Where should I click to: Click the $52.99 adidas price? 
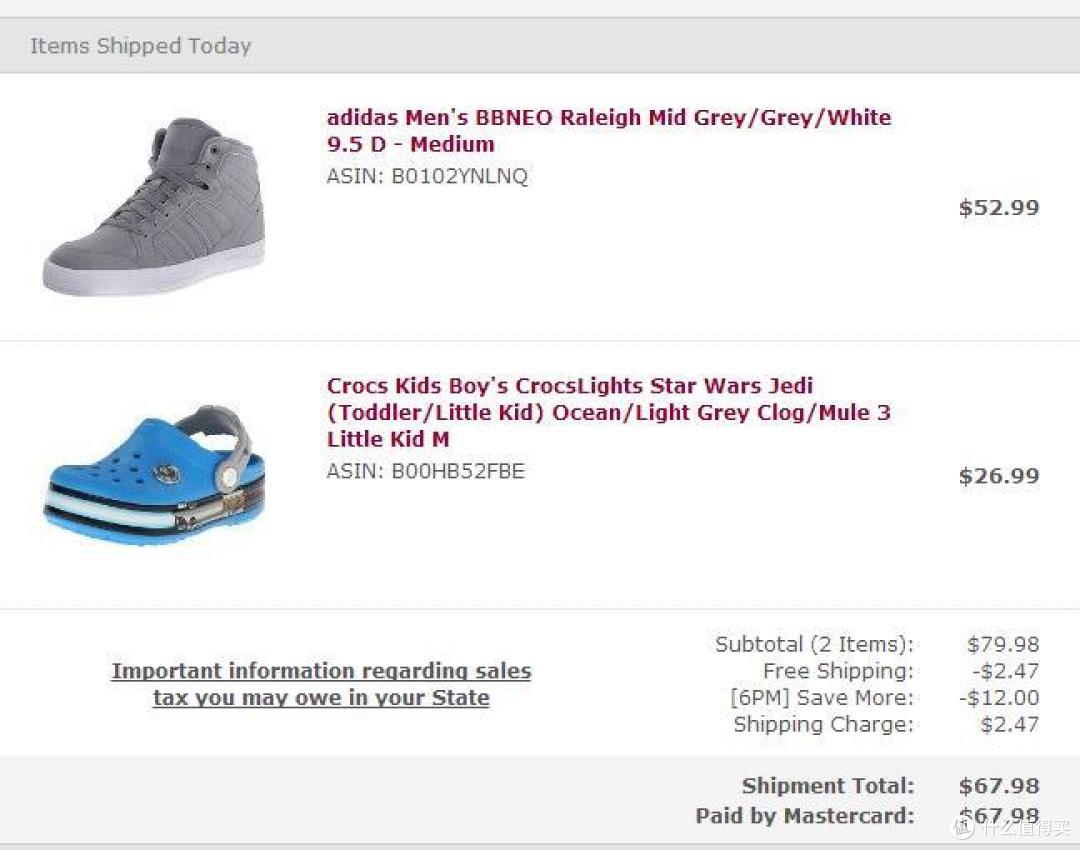999,207
